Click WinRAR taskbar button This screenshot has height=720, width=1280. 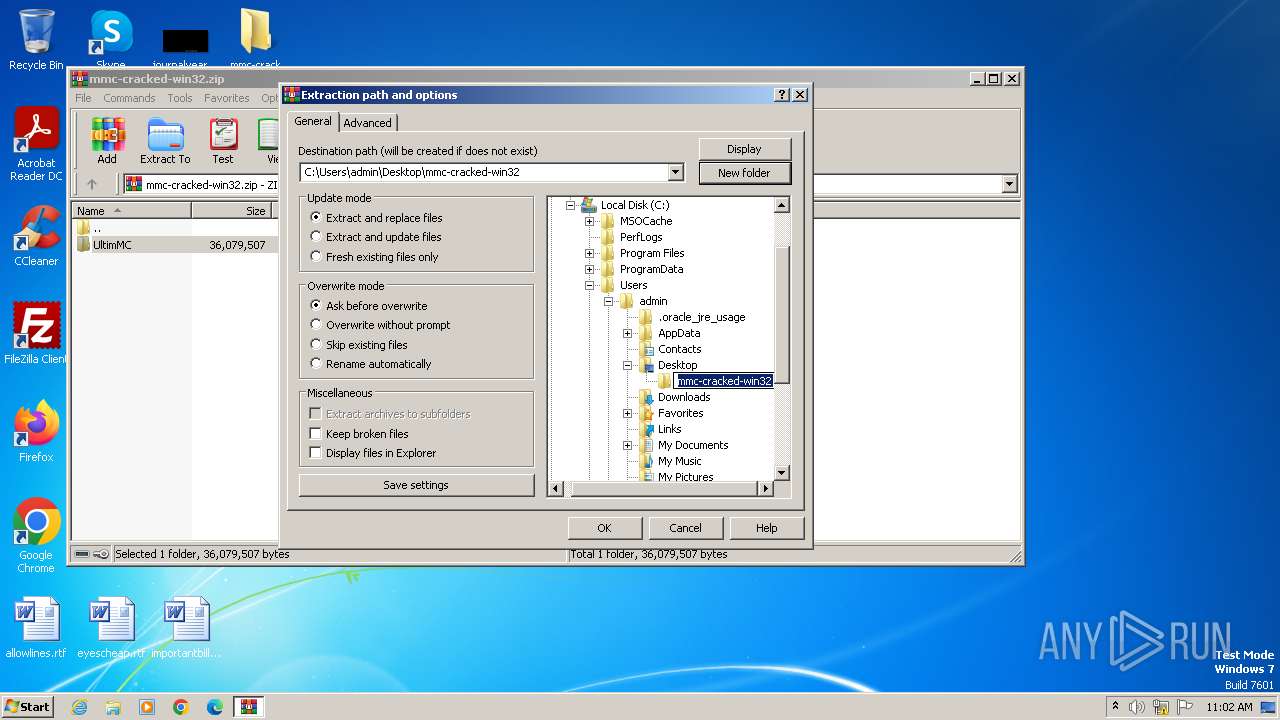pos(249,707)
